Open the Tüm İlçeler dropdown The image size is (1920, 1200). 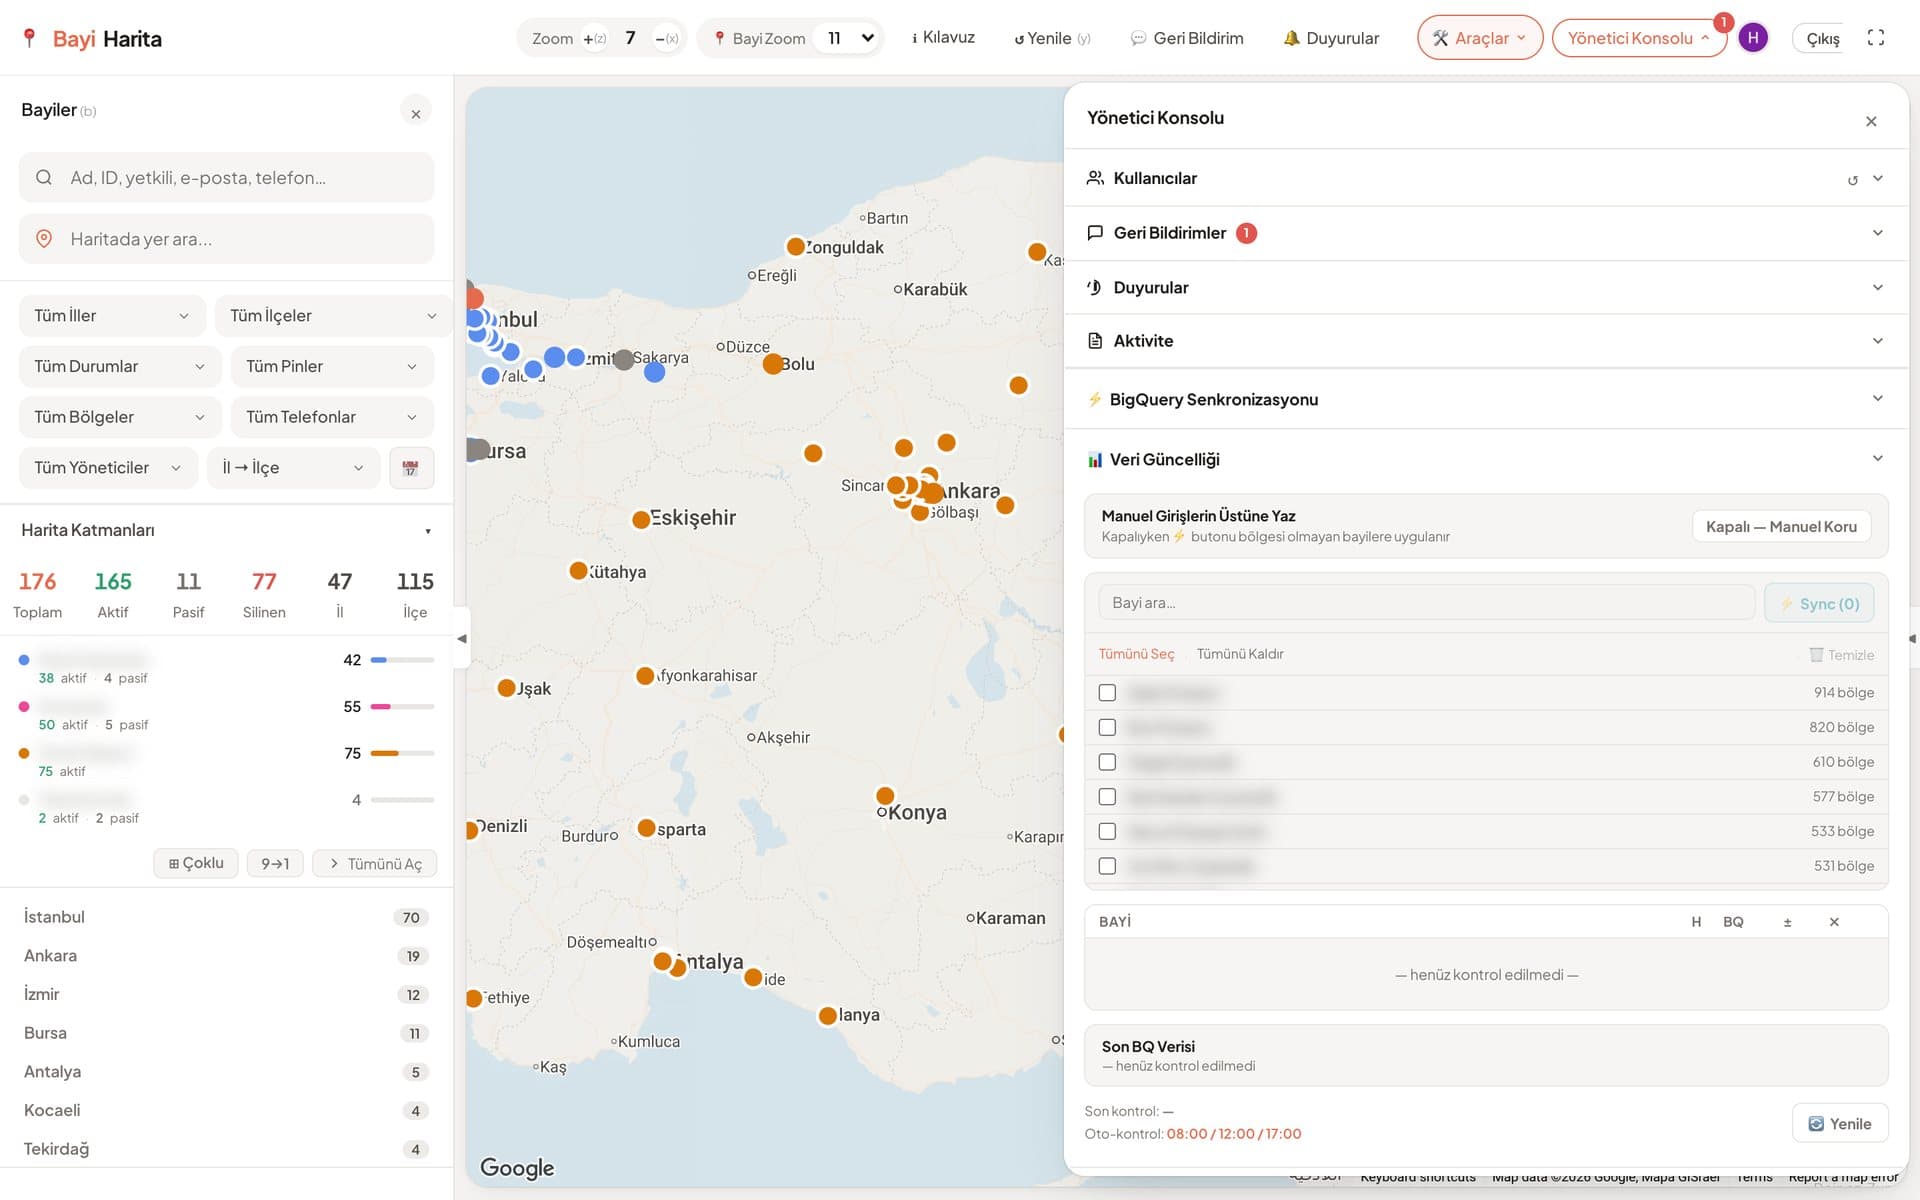point(333,316)
